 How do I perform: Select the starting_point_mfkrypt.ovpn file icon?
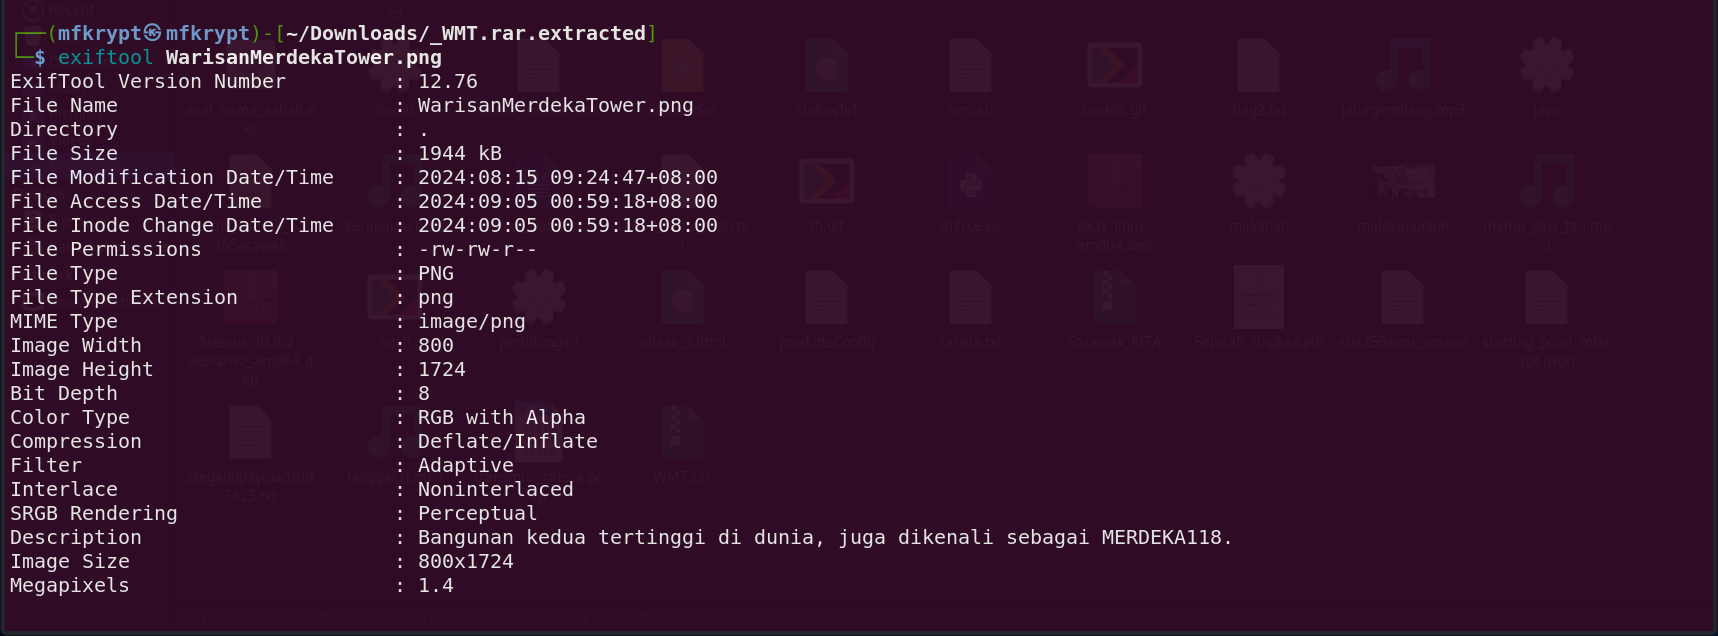pyautogui.click(x=1546, y=298)
